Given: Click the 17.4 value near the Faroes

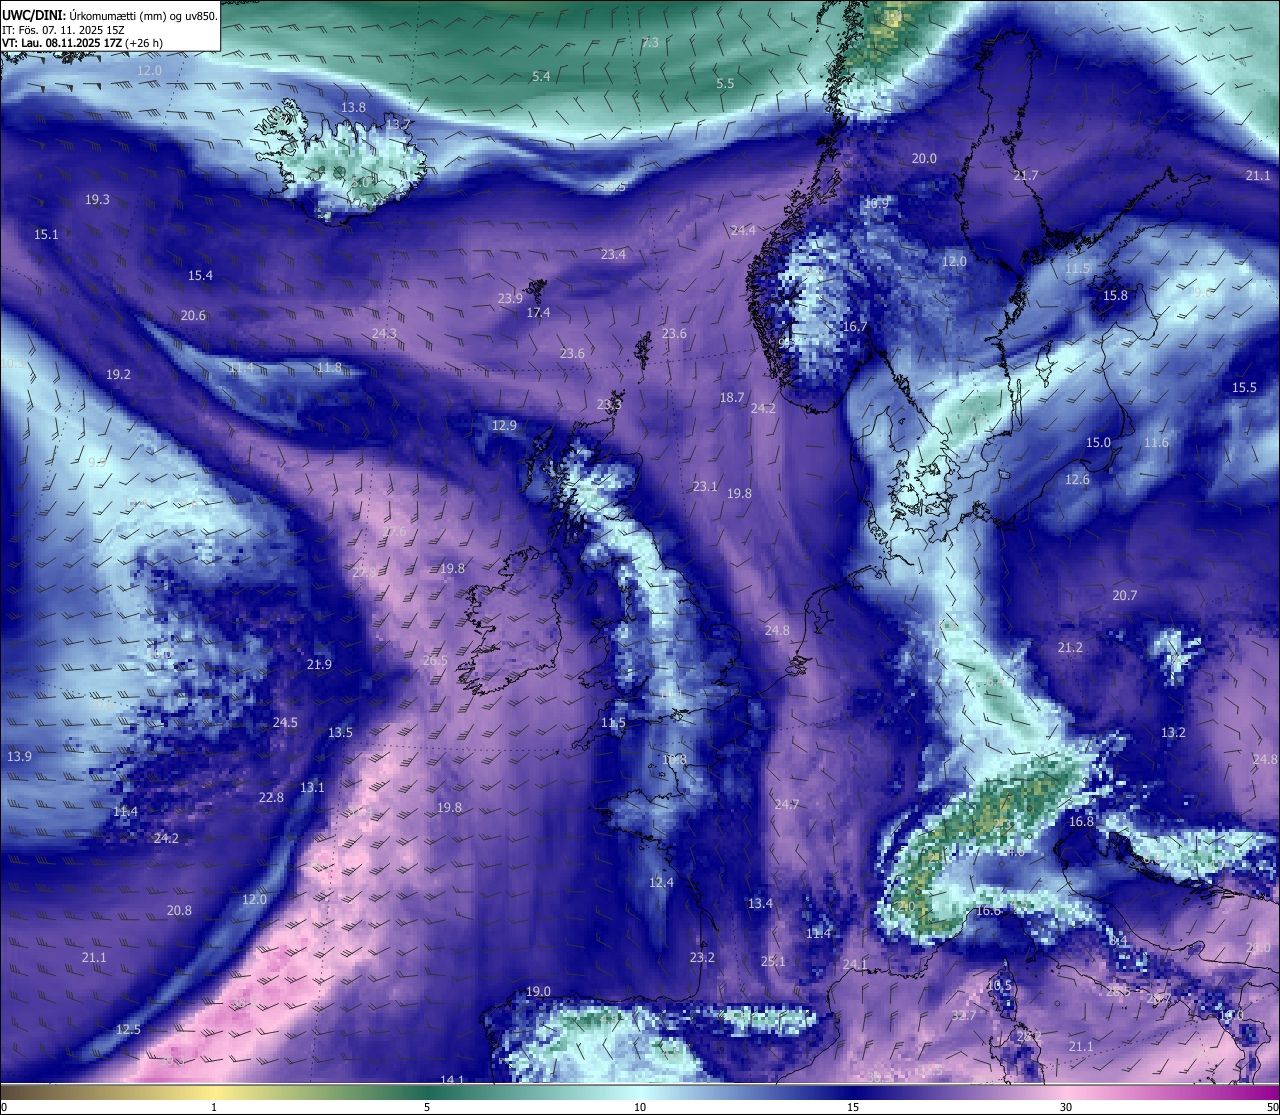Looking at the screenshot, I should pyautogui.click(x=538, y=313).
